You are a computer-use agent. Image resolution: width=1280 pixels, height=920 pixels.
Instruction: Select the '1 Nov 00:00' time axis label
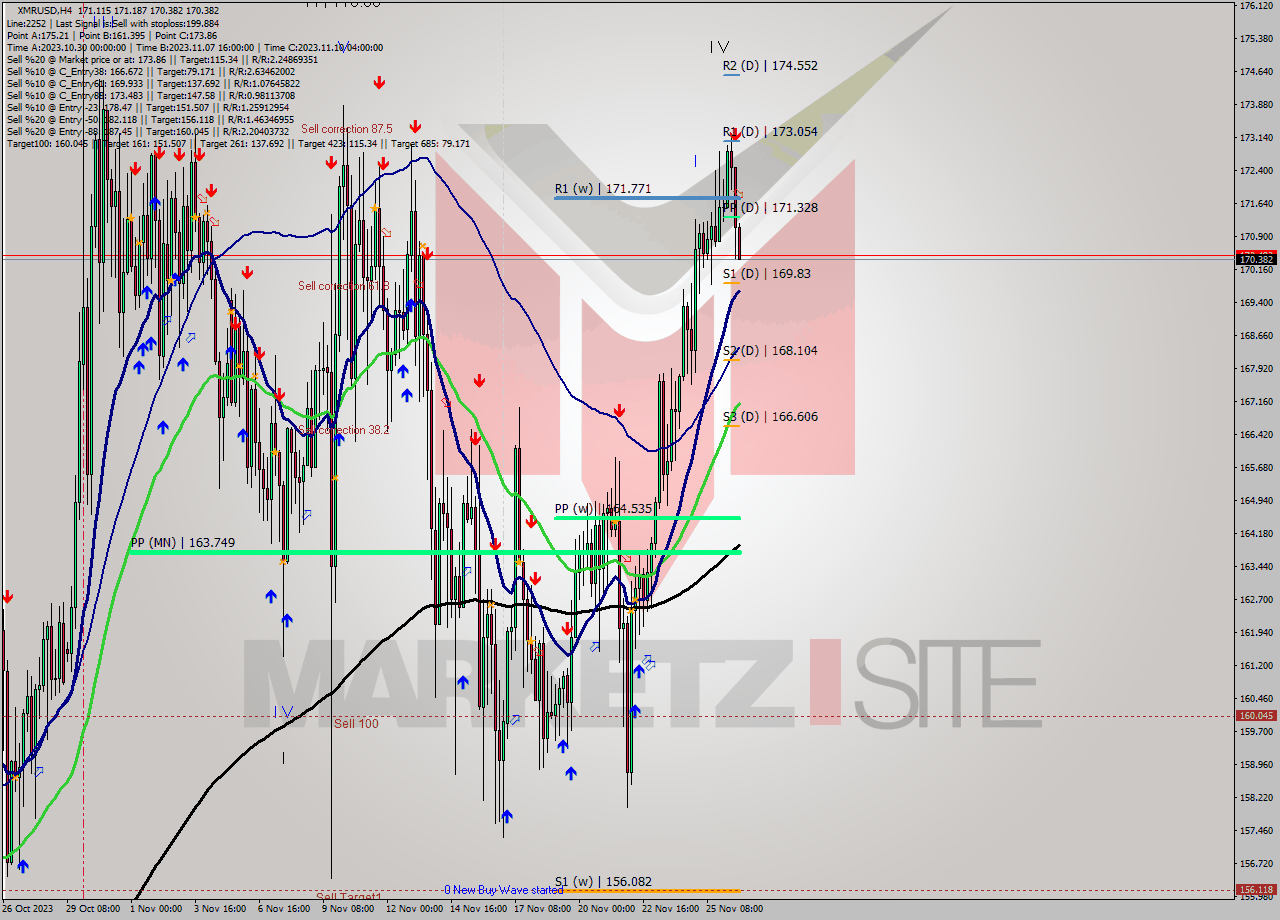tap(156, 909)
